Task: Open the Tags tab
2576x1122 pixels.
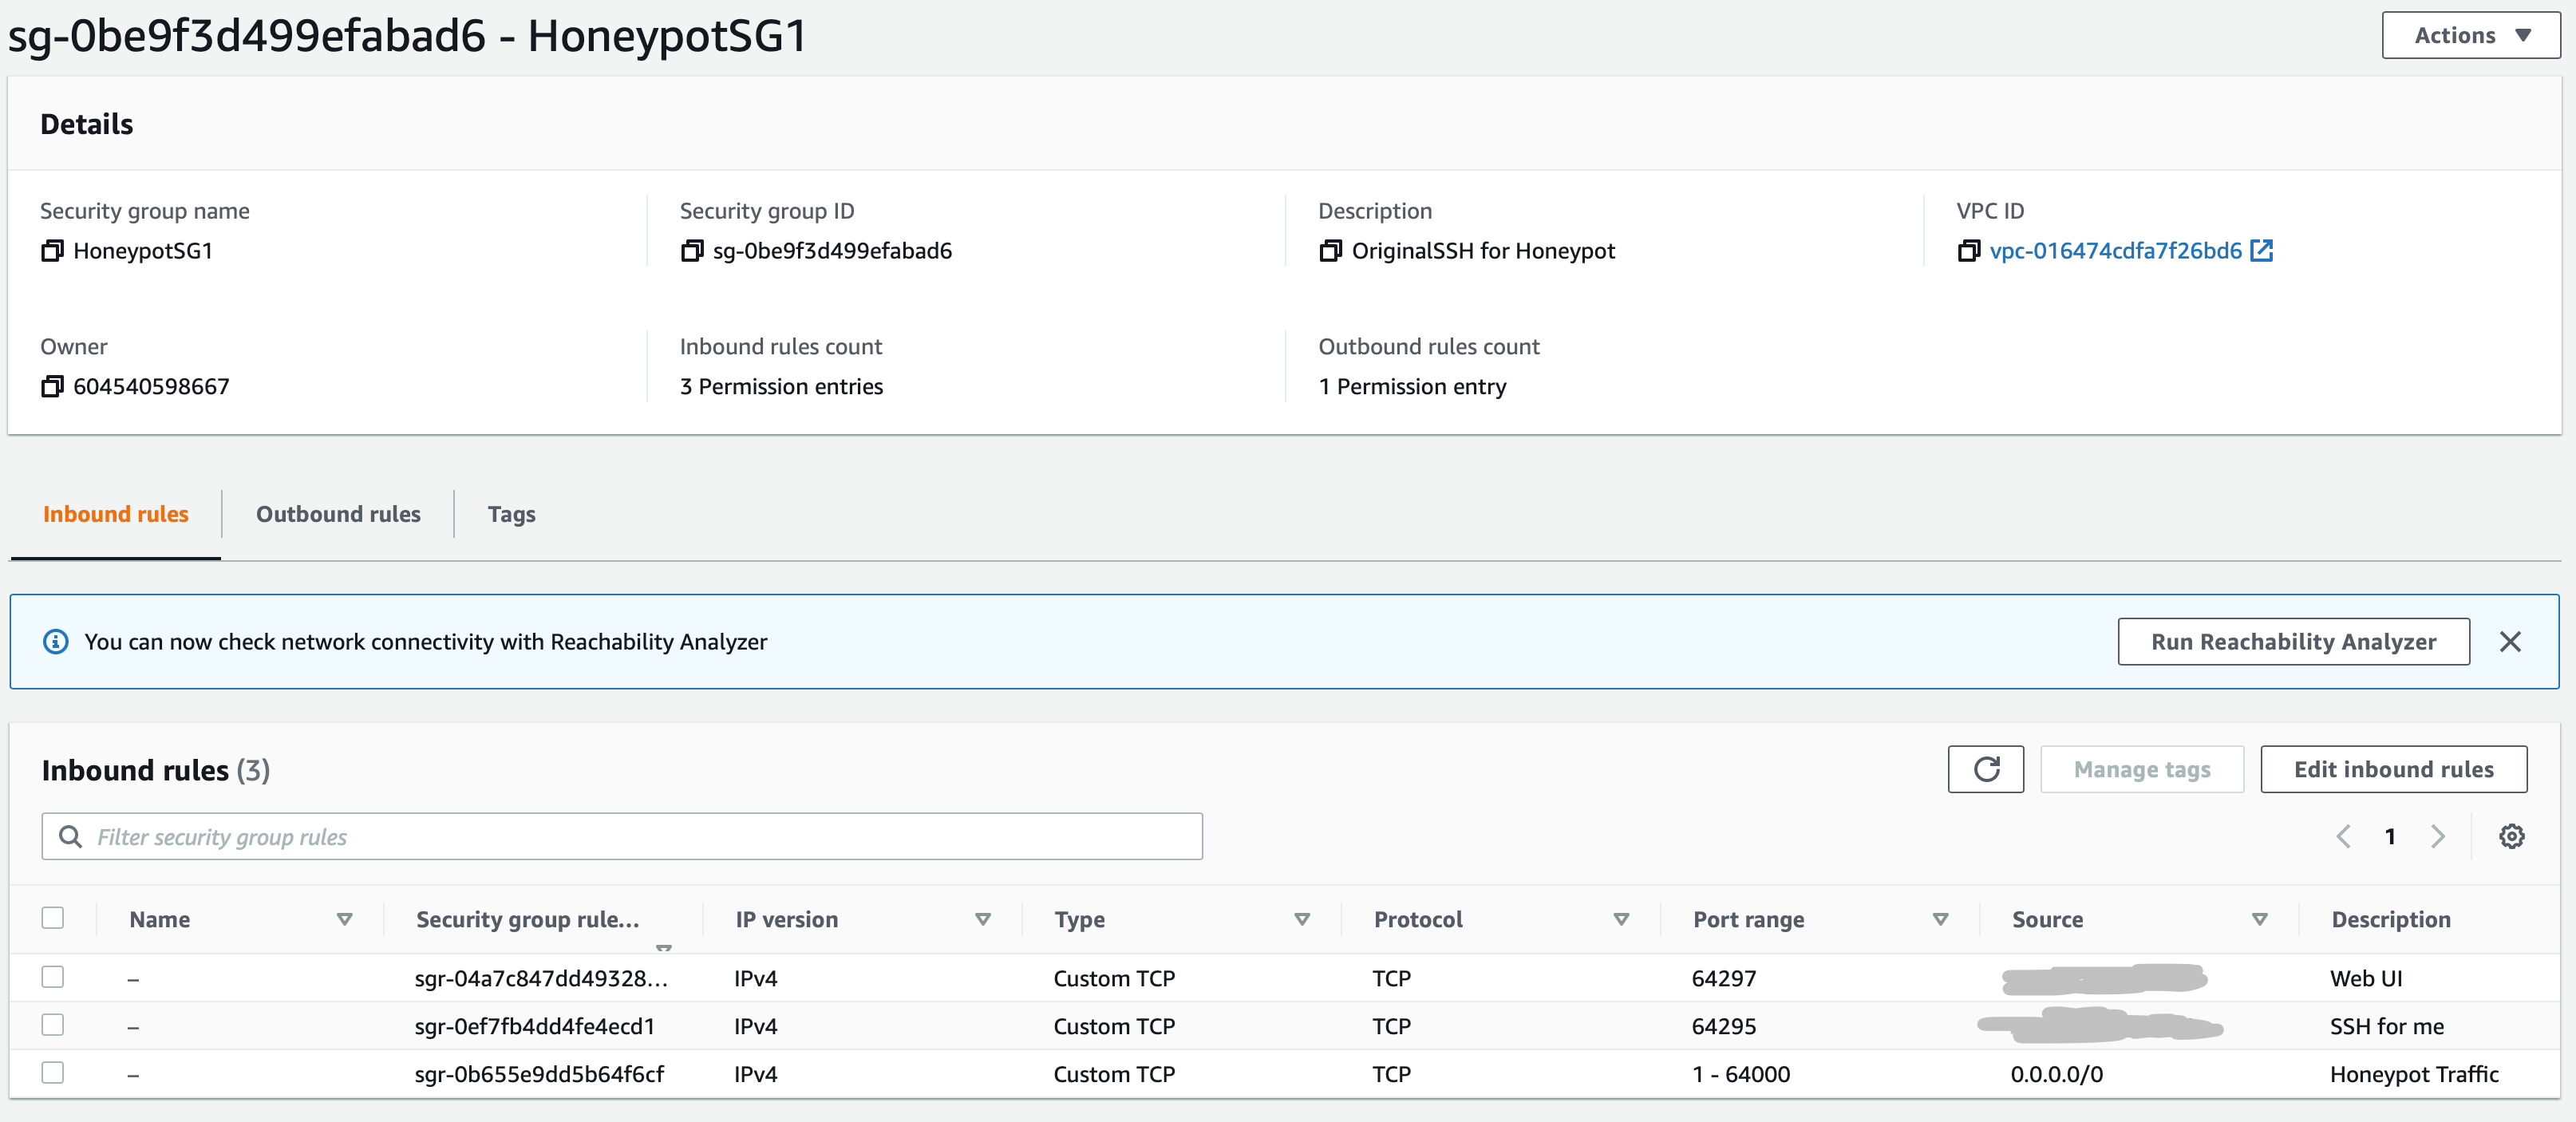Action: pos(511,514)
